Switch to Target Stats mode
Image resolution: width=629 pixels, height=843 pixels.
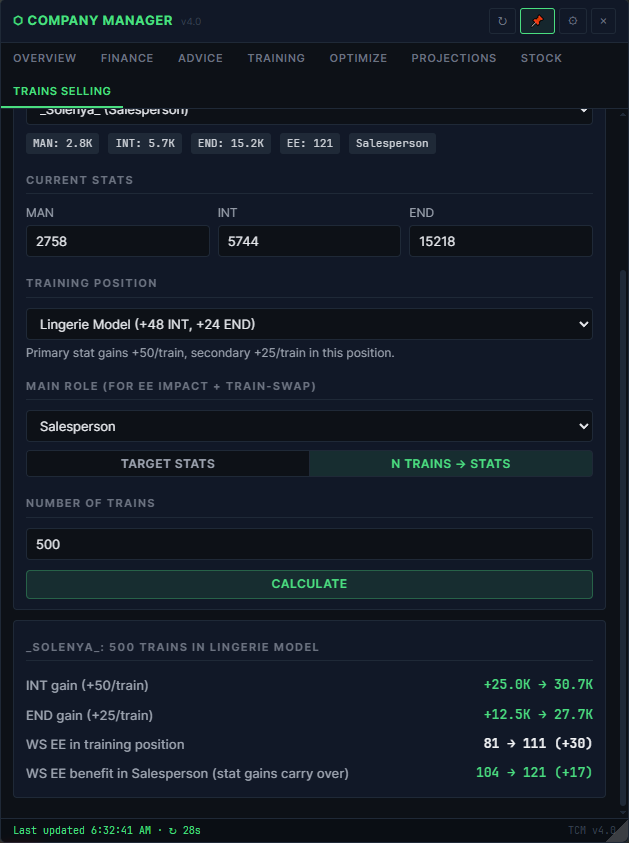[x=168, y=463]
